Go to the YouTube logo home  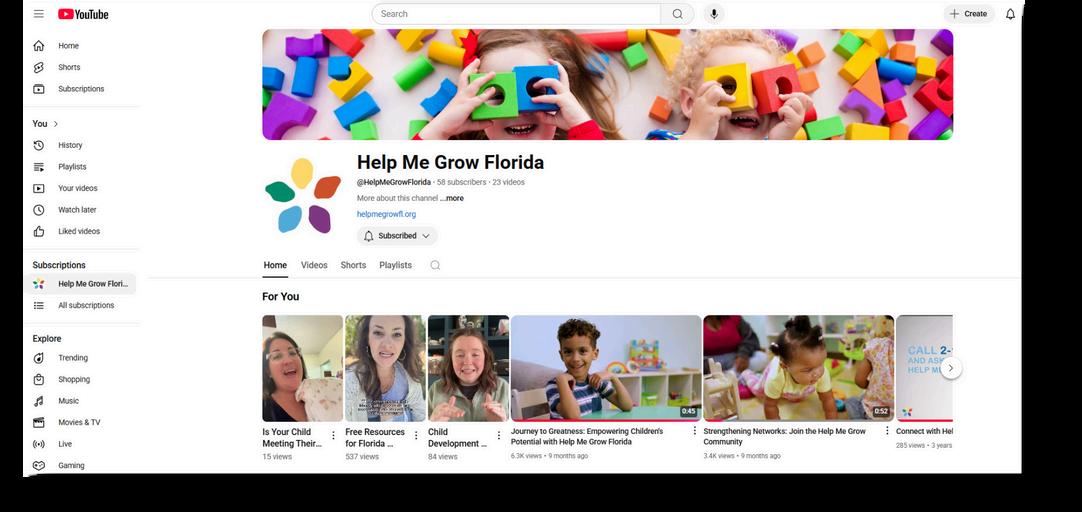coord(83,14)
